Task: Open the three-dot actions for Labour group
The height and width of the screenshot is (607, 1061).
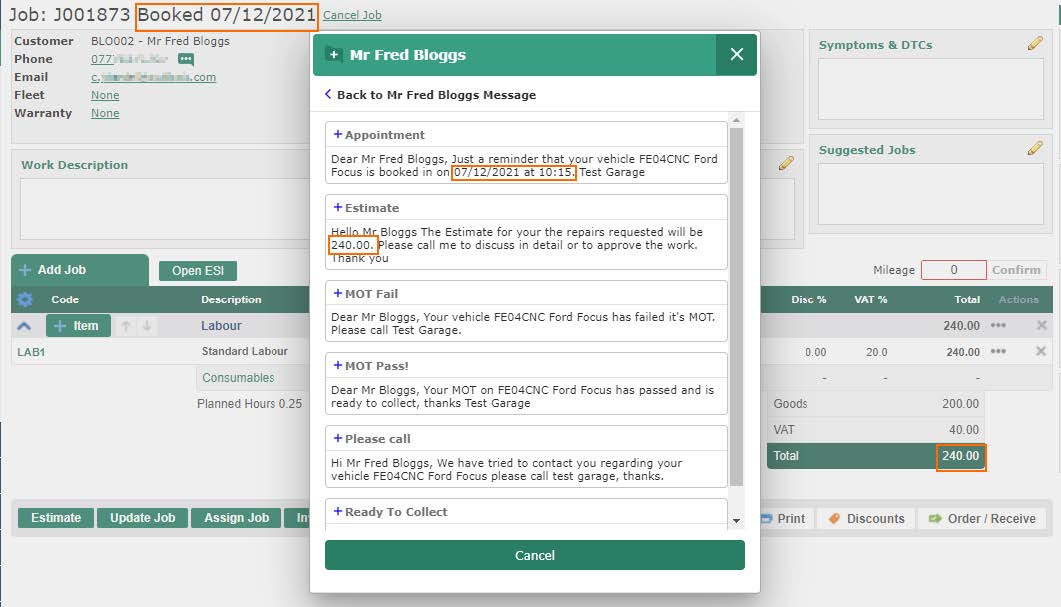Action: tap(998, 326)
